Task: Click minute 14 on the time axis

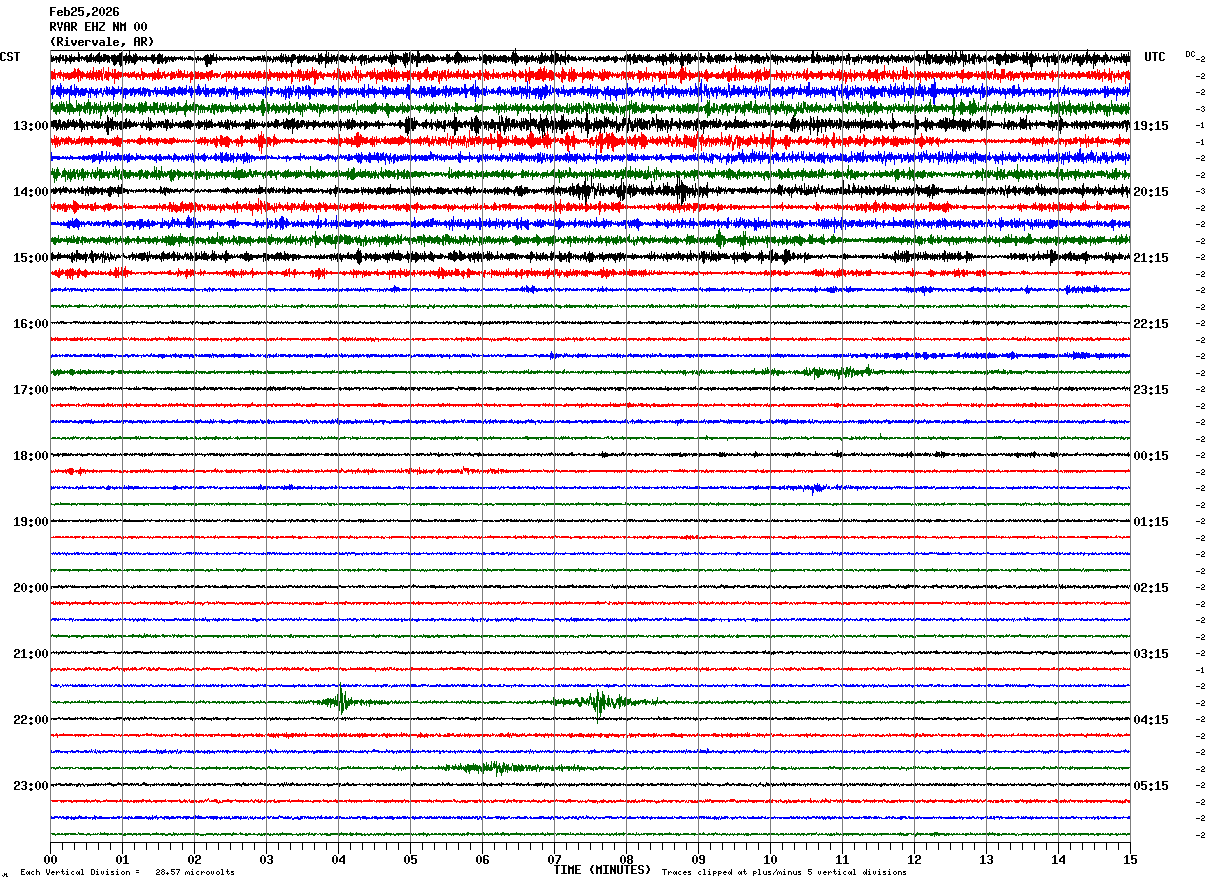Action: click(1058, 859)
